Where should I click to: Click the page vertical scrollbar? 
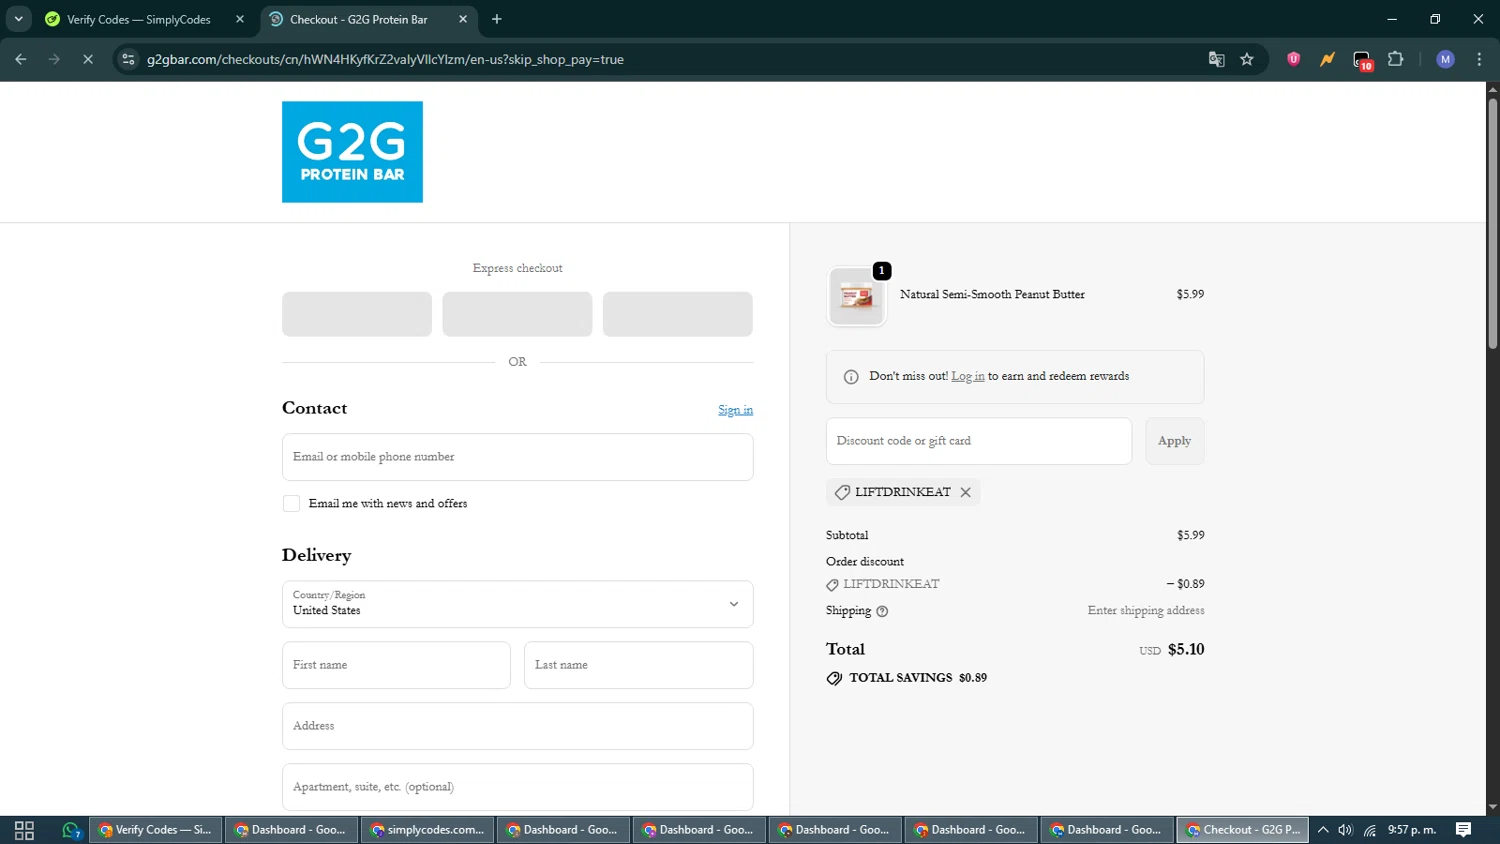1492,224
